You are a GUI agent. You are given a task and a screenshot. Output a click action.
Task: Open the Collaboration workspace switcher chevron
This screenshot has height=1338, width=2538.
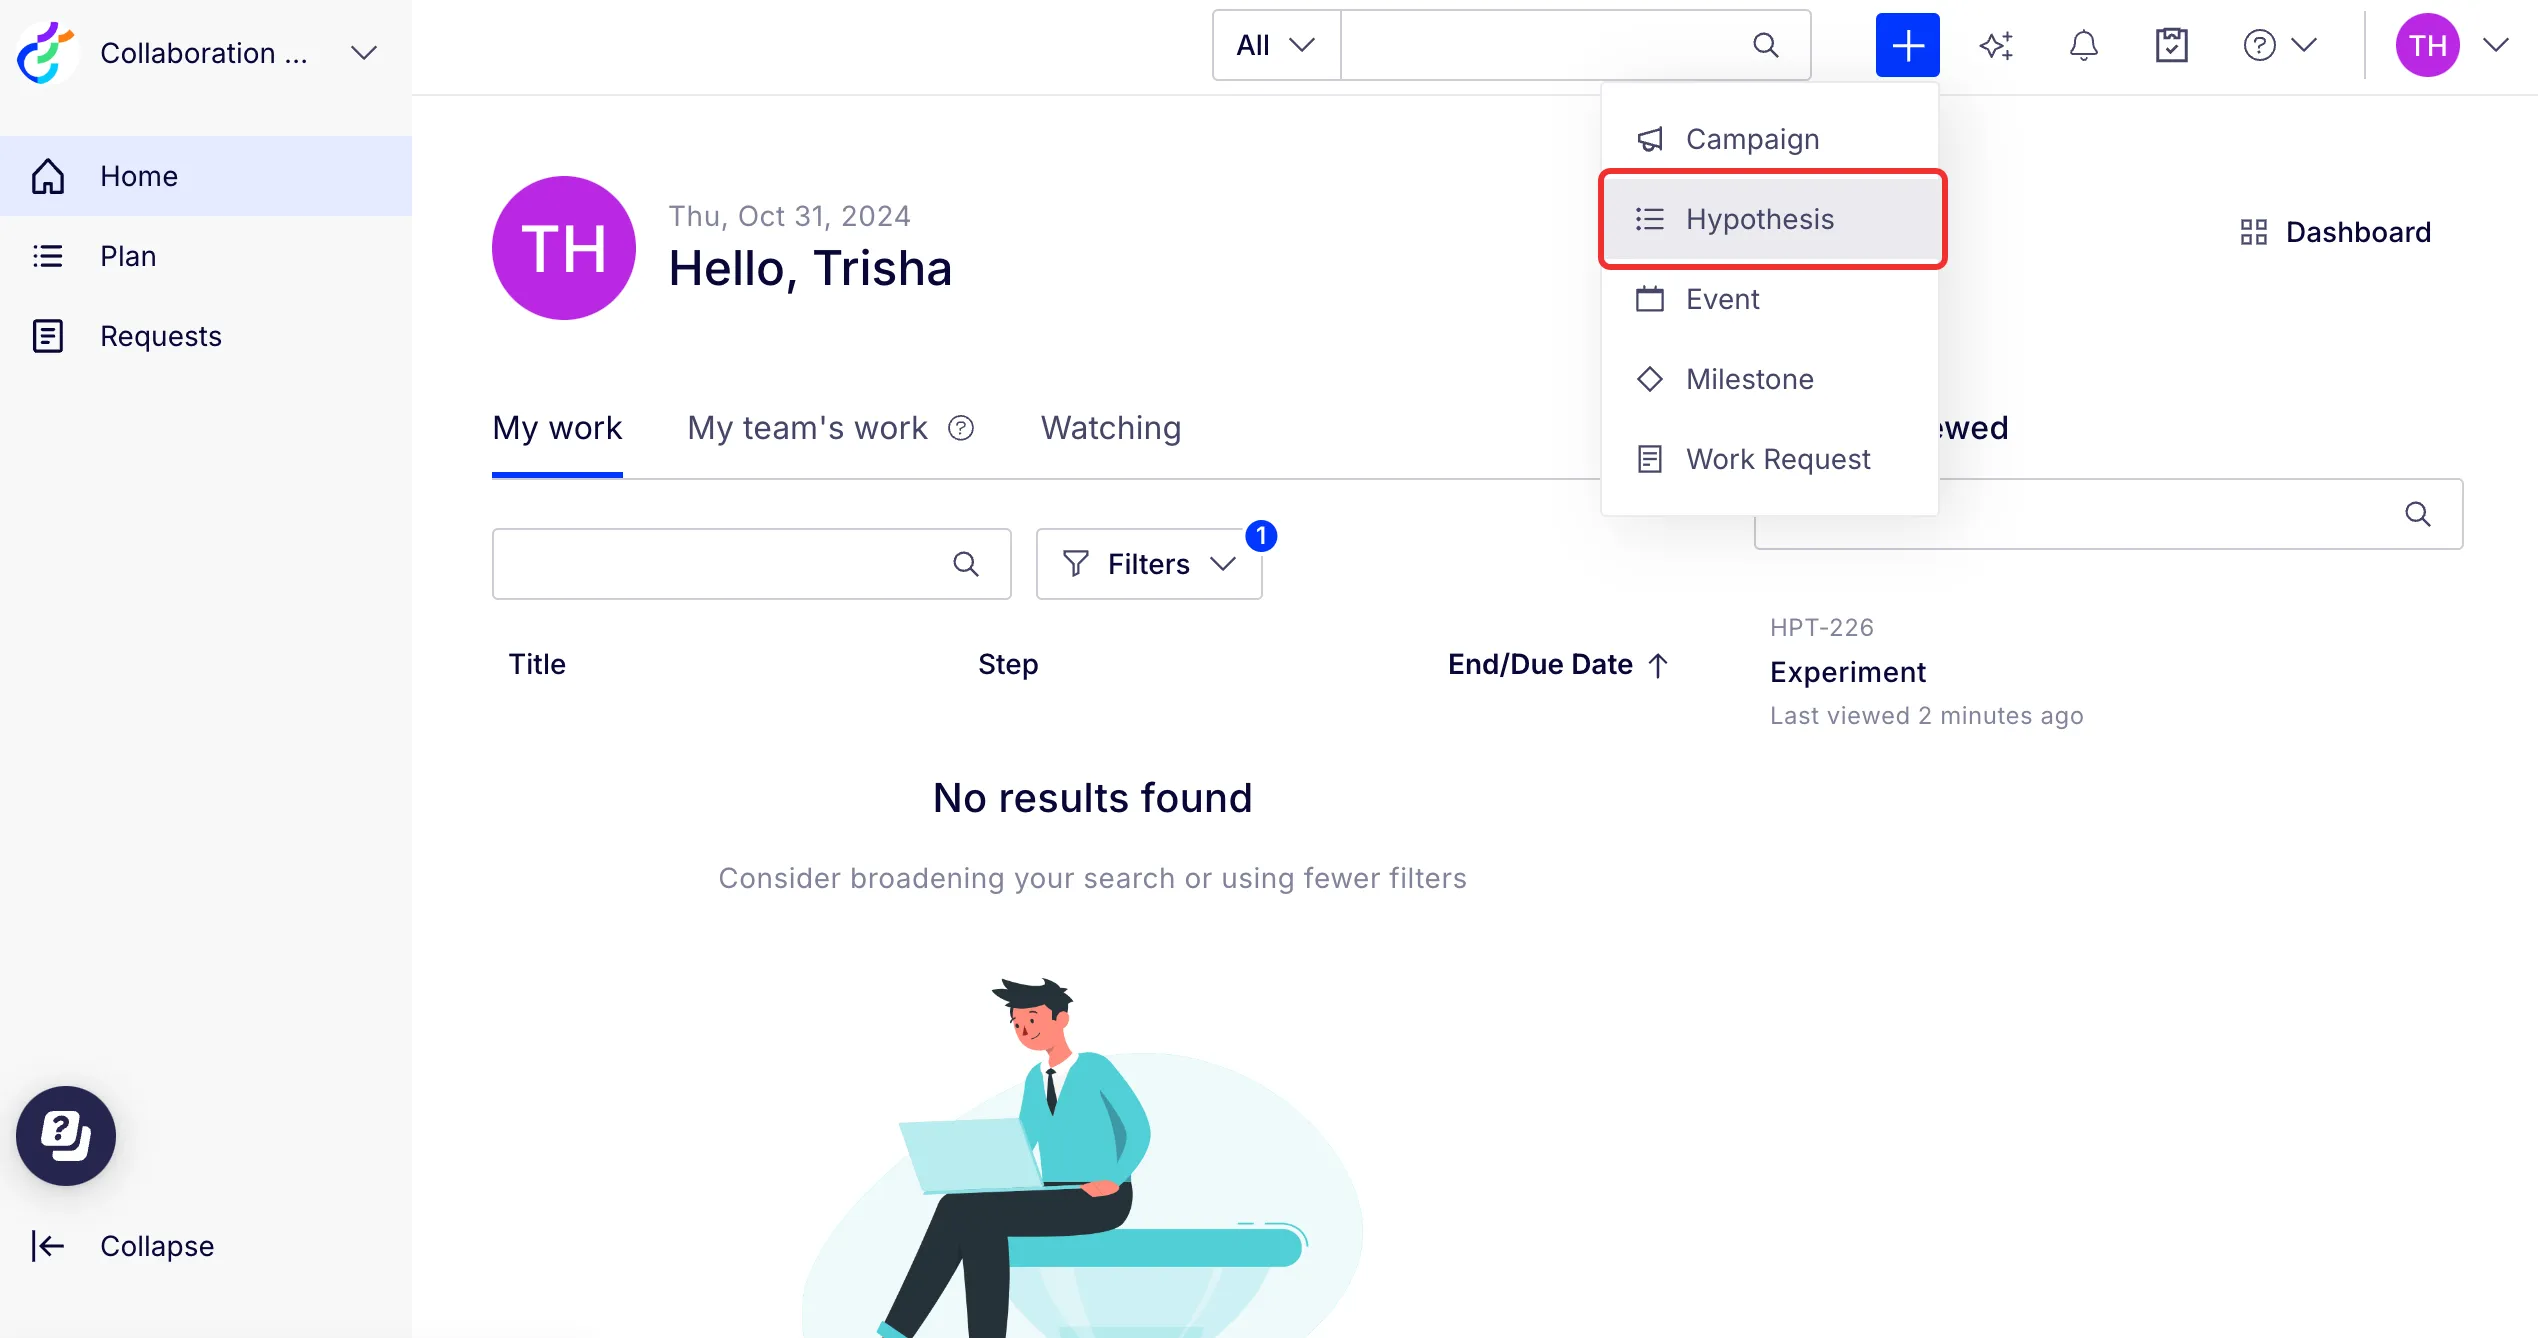(364, 53)
